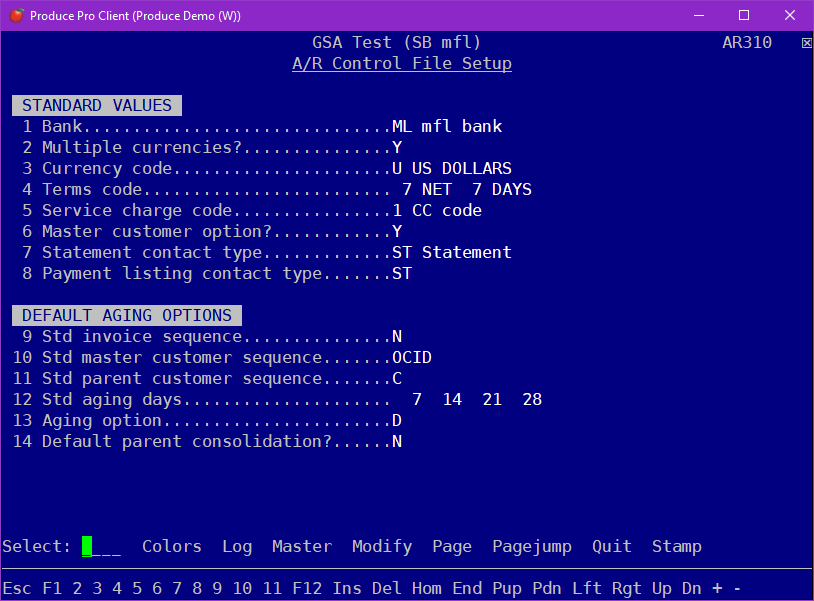Click the End key label

coord(467,588)
